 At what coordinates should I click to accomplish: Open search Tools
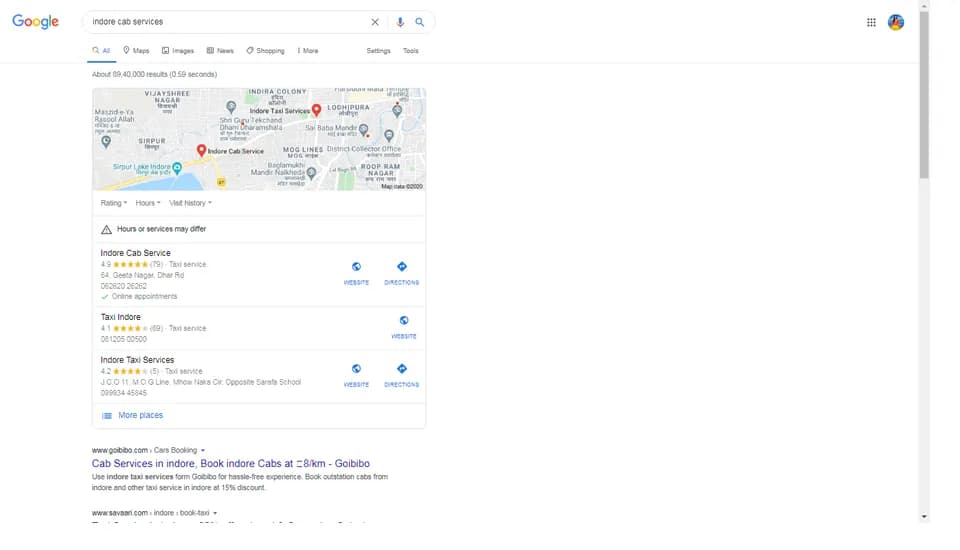click(411, 51)
